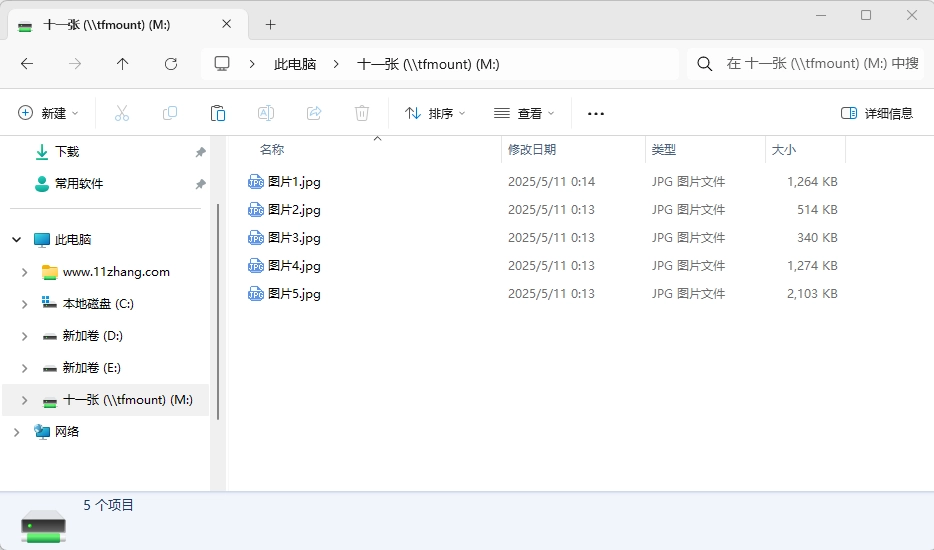Open the 排序 sort dropdown
Viewport: 934px width, 550px height.
click(x=435, y=113)
